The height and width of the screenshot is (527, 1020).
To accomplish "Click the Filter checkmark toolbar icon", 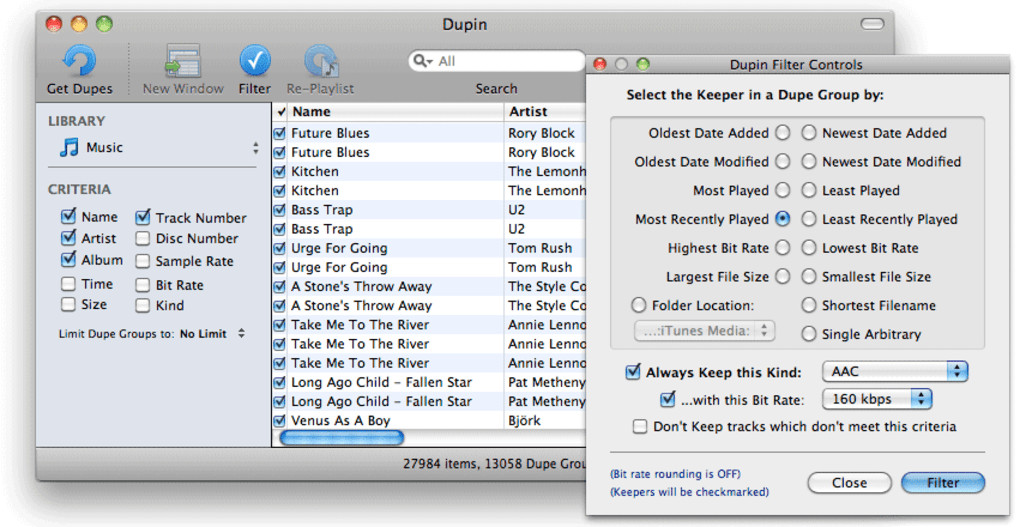I will coord(255,62).
